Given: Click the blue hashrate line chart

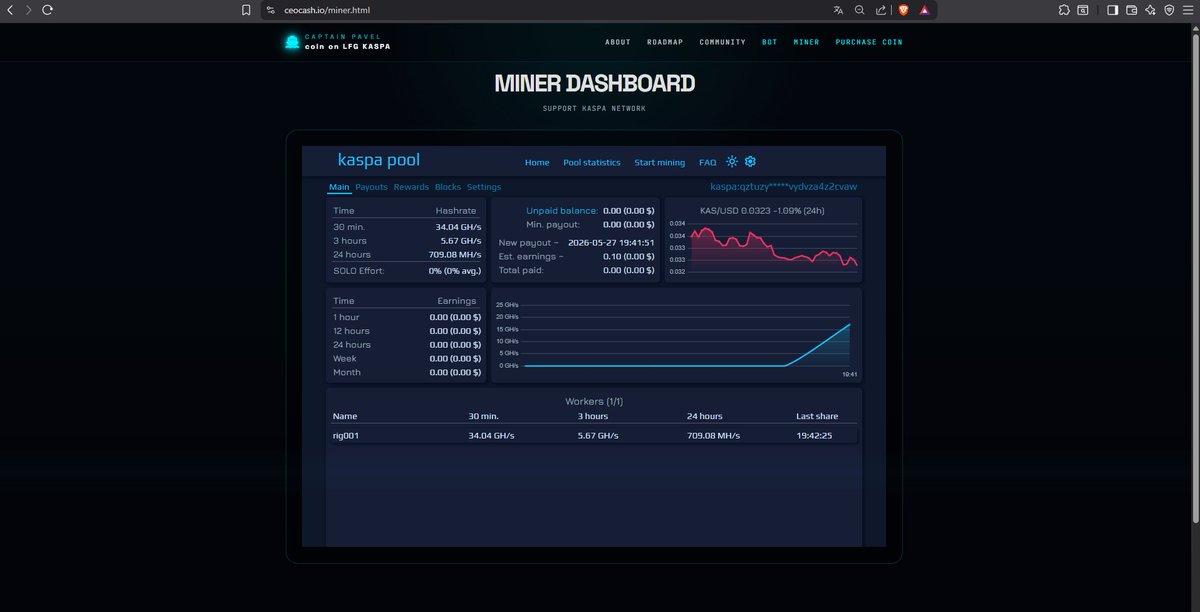Looking at the screenshot, I should pyautogui.click(x=686, y=336).
